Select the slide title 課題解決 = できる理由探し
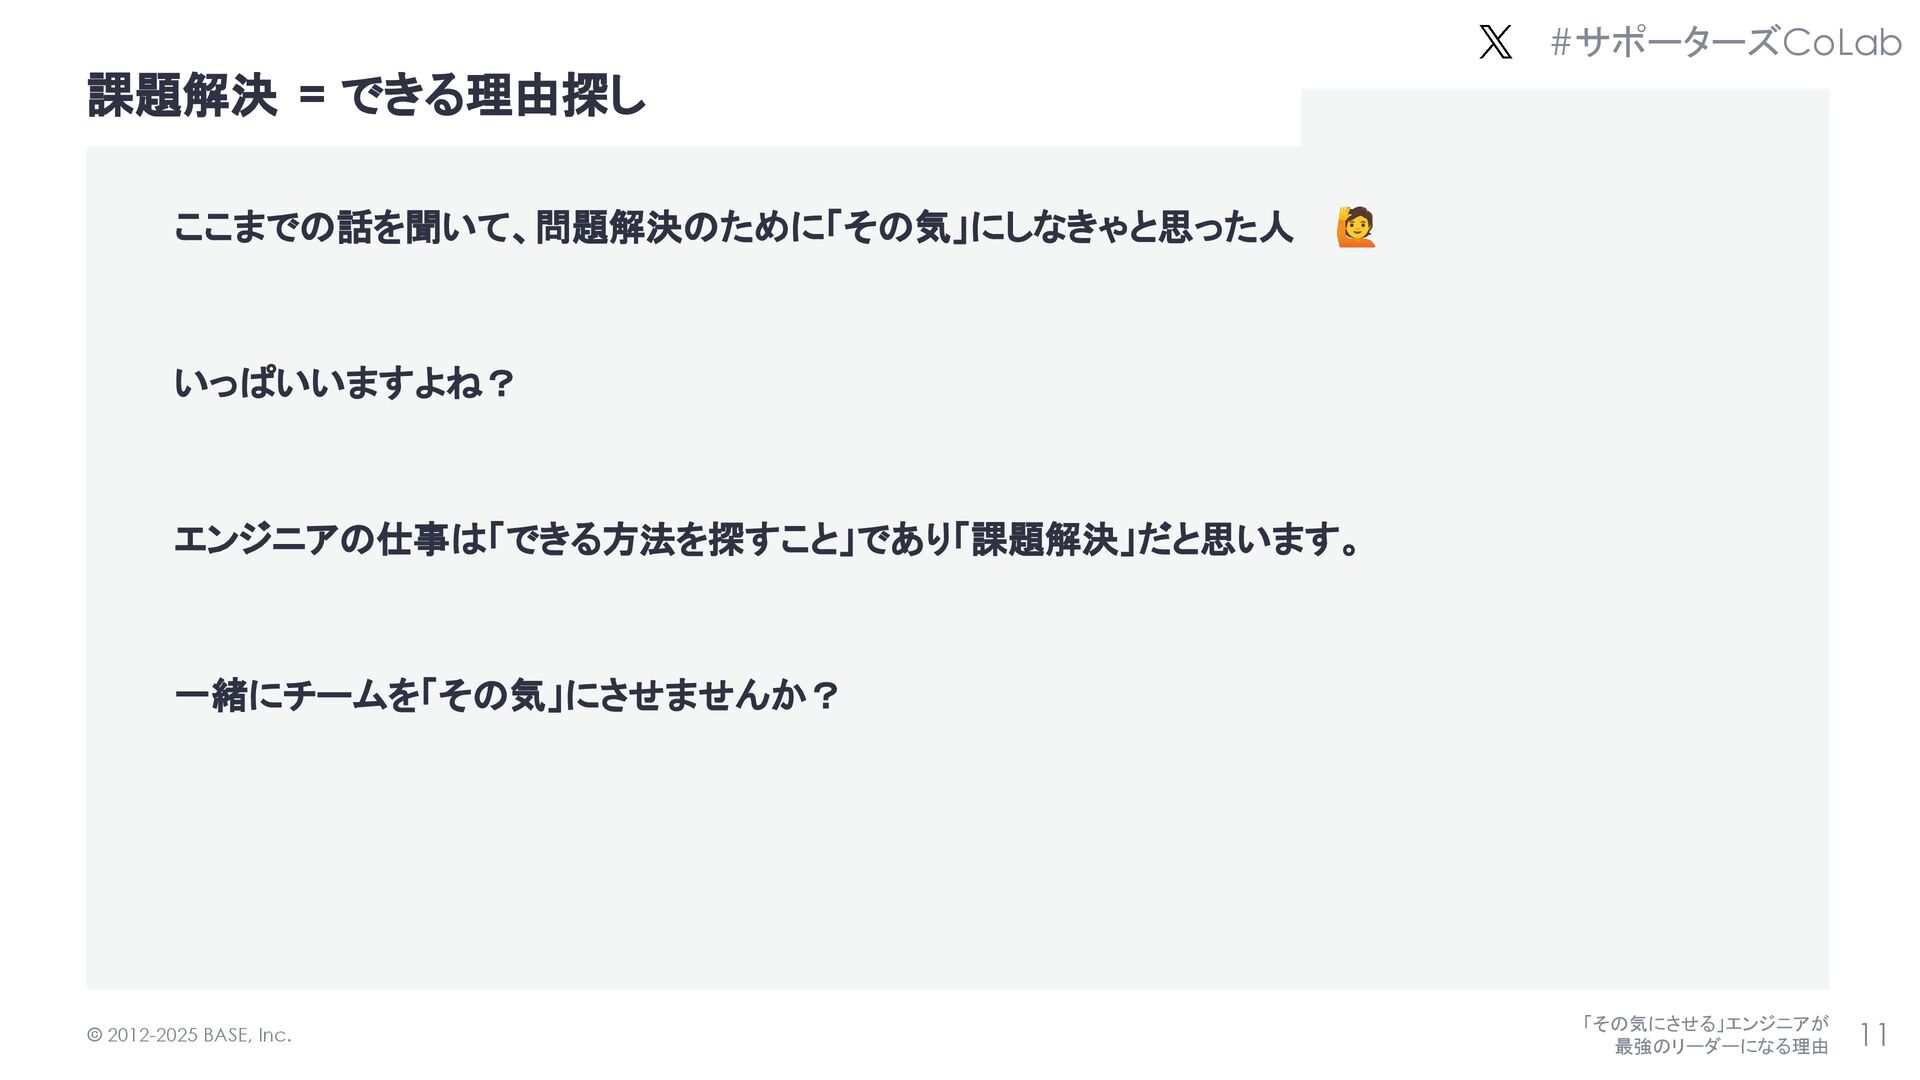This screenshot has height=1080, width=1920. tap(366, 96)
